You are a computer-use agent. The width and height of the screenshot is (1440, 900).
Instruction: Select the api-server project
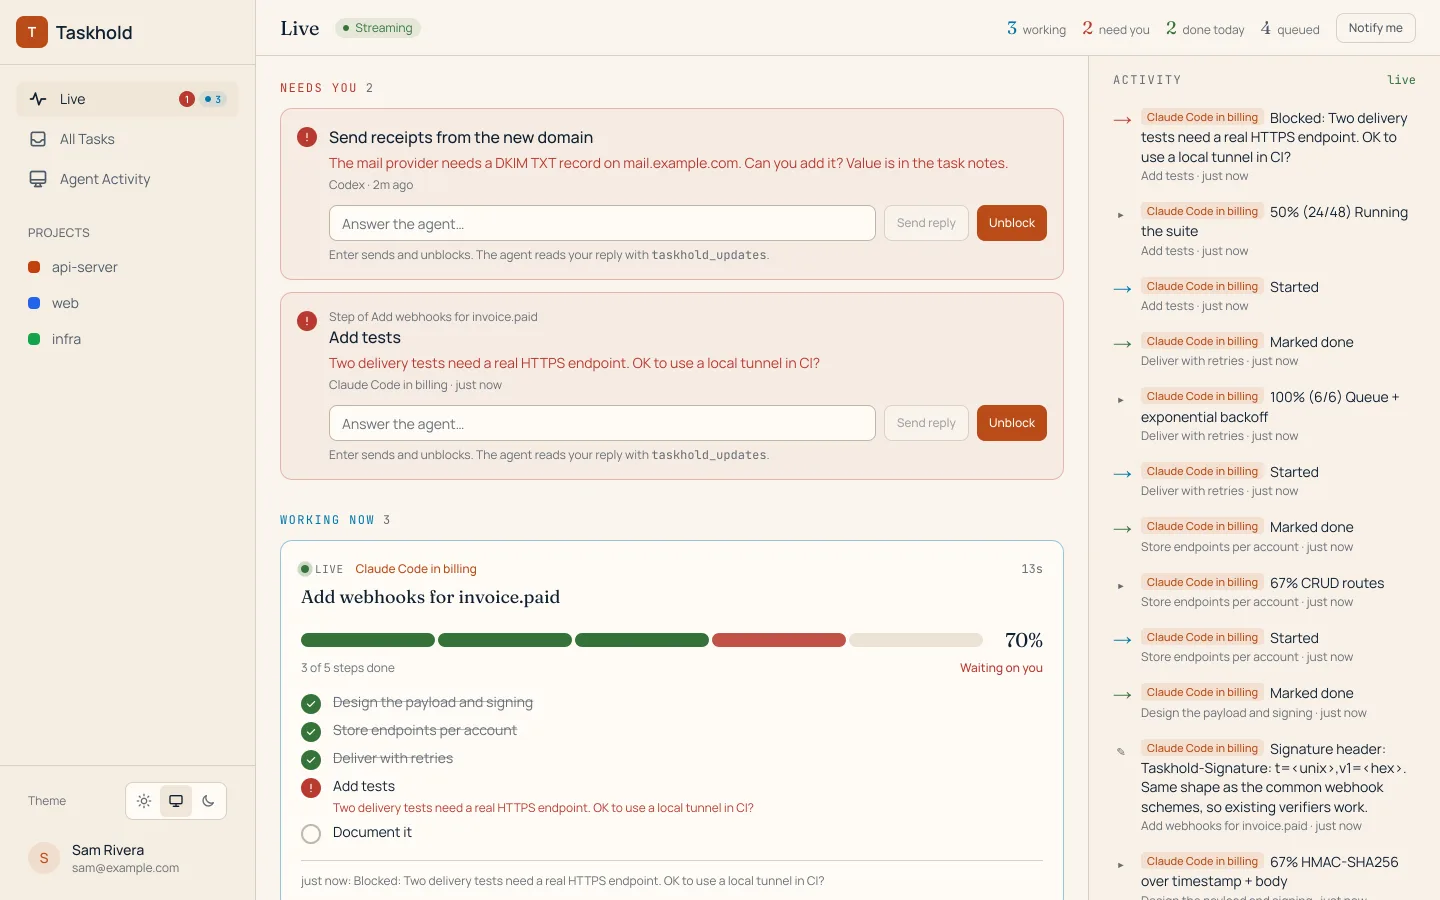coord(128,267)
